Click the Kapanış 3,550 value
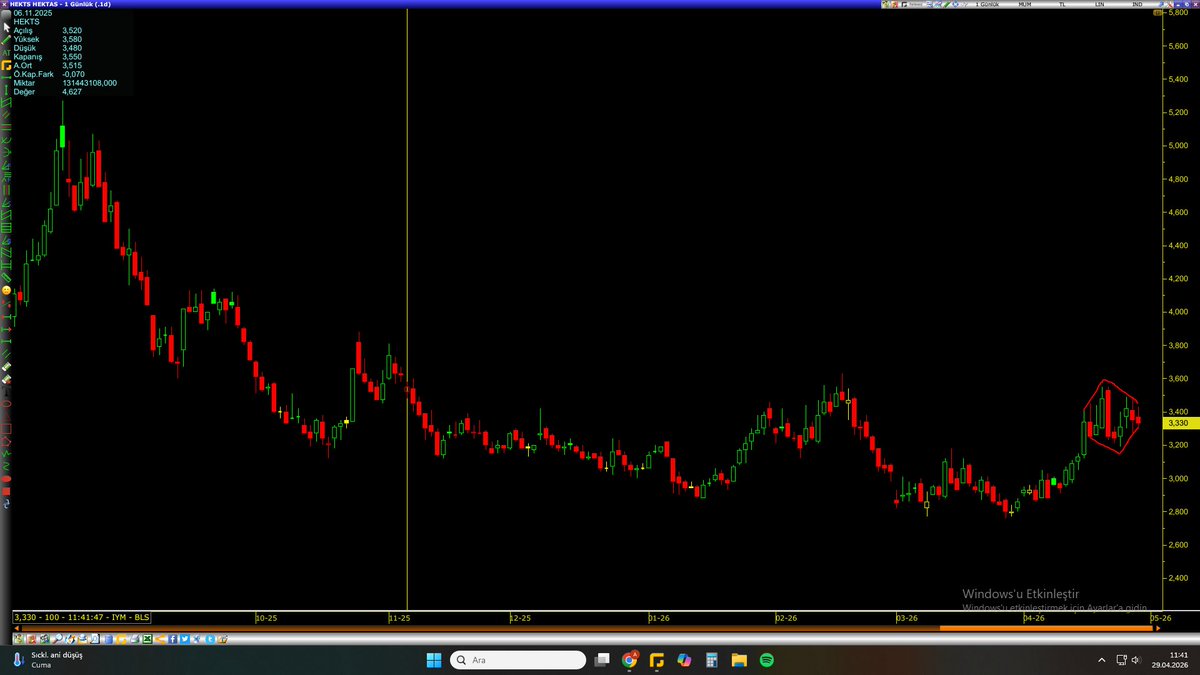1200x675 pixels. click(72, 57)
